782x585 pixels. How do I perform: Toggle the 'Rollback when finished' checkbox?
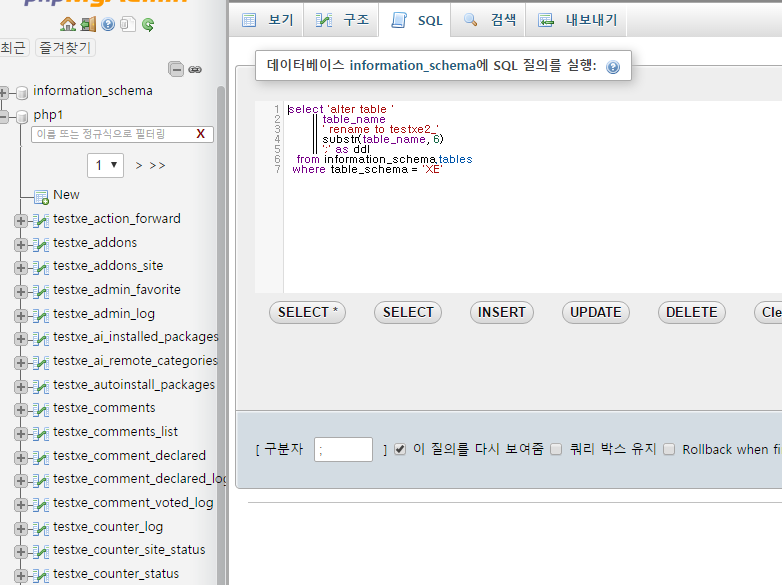(x=669, y=450)
